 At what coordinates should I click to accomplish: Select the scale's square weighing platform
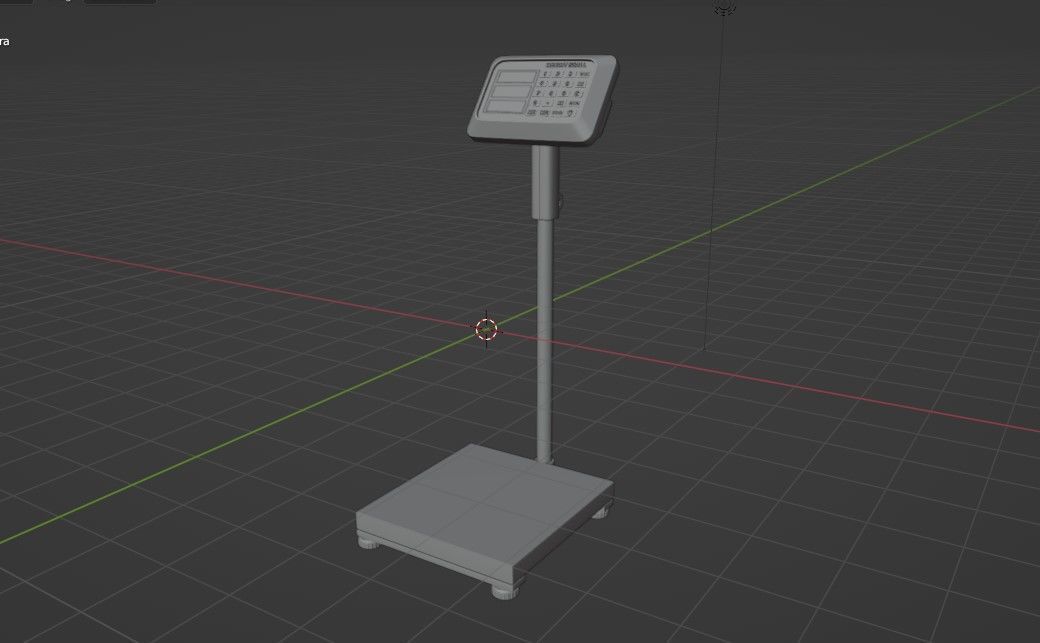pyautogui.click(x=484, y=514)
